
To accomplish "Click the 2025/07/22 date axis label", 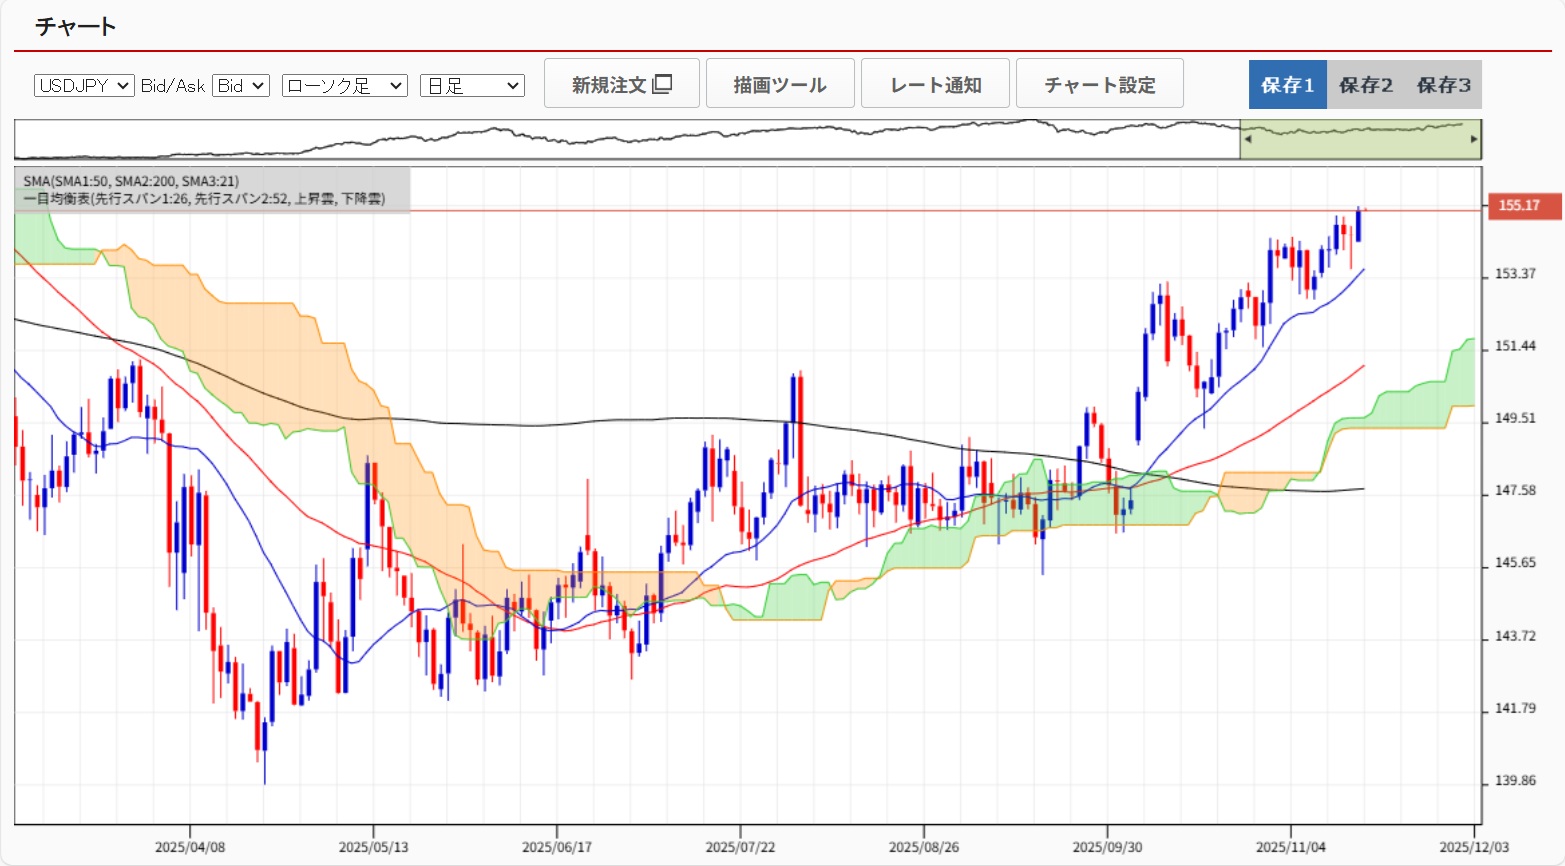I will [740, 847].
